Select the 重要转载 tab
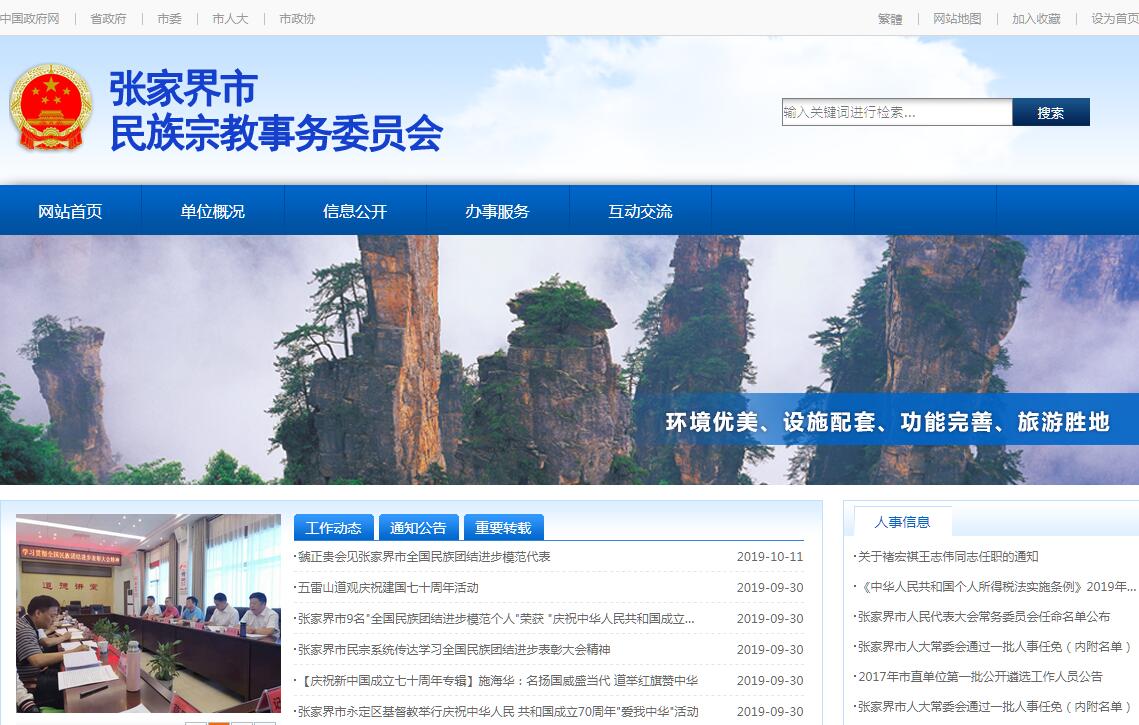Screen dimensions: 1139x725 (503, 528)
